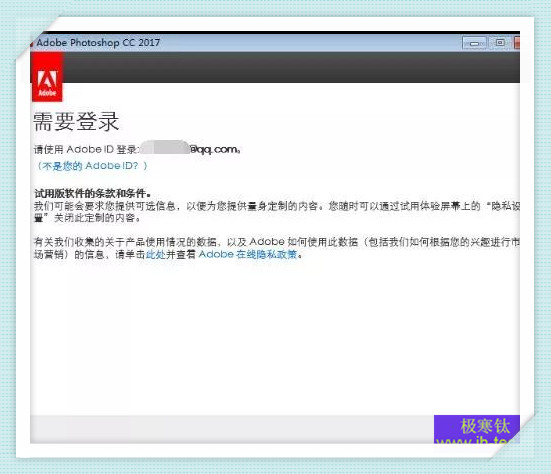Follow the '此处' hyperlink

click(x=155, y=254)
